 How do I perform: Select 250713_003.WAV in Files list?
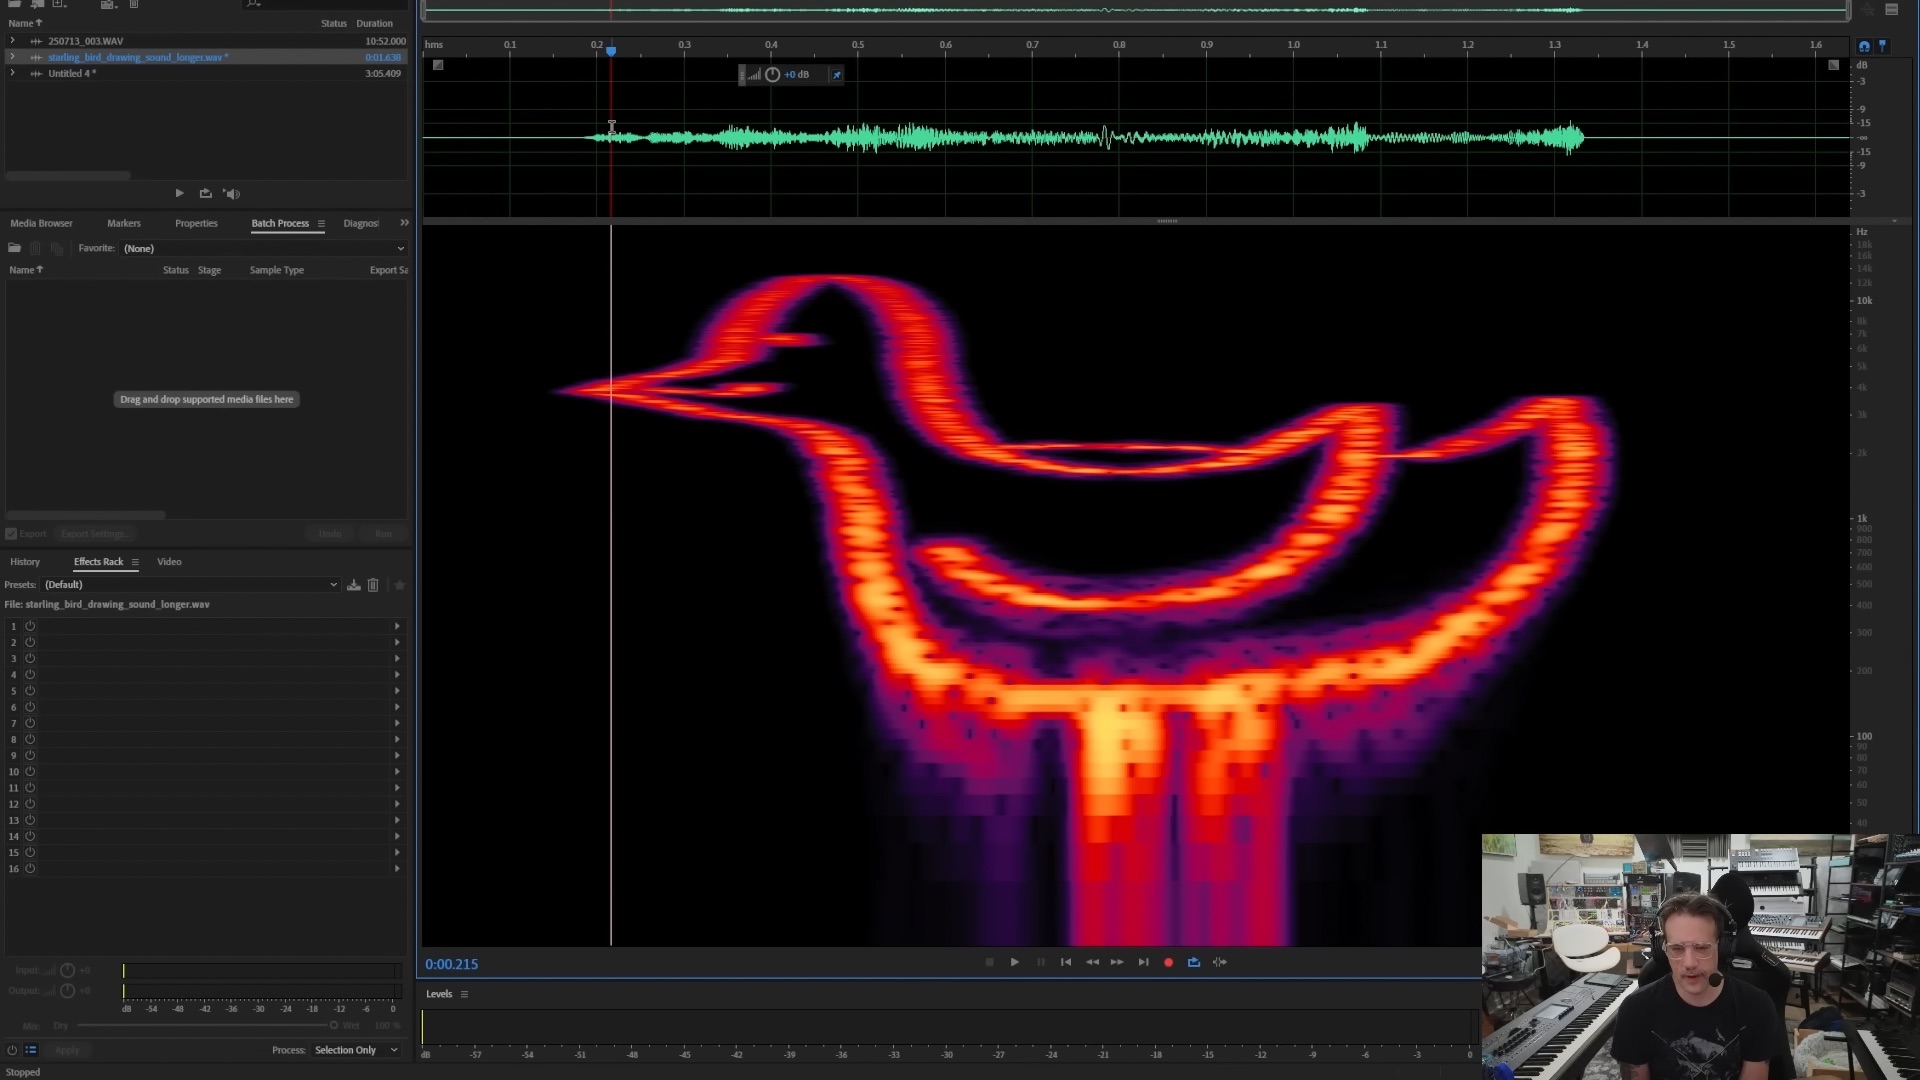pyautogui.click(x=86, y=41)
